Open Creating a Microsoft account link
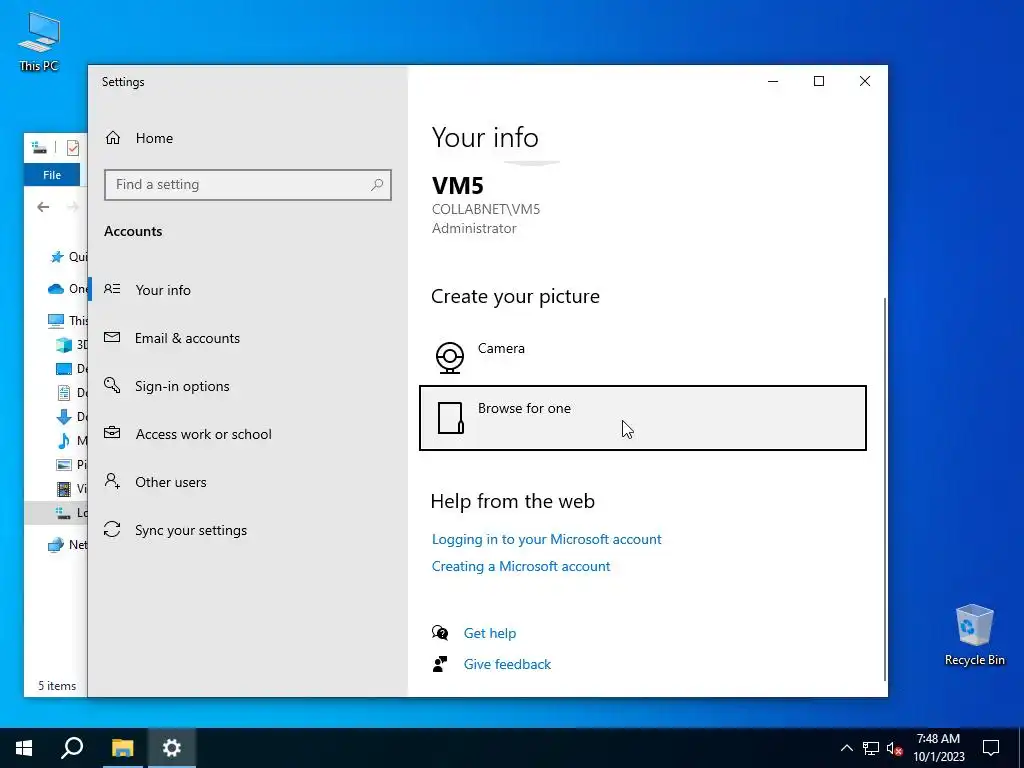 [520, 566]
